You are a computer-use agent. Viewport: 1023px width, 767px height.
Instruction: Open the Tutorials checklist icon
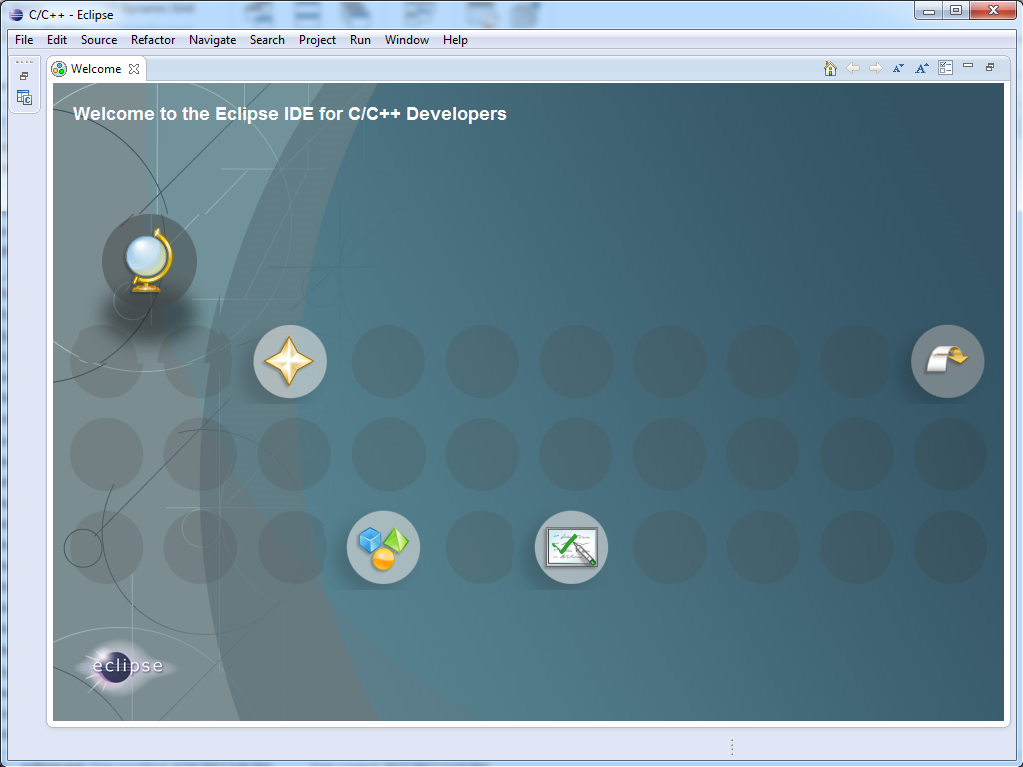coord(572,546)
